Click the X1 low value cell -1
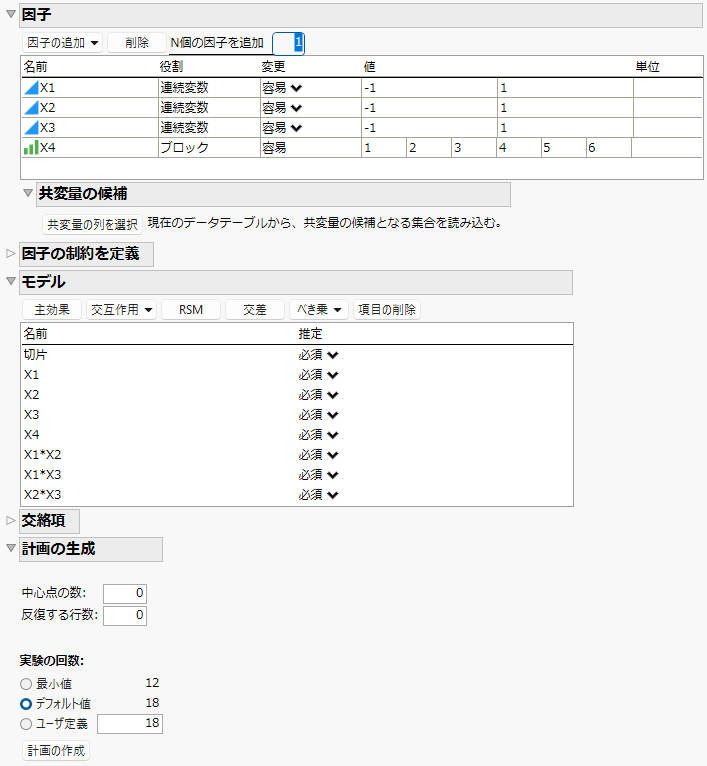The width and height of the screenshot is (707, 766). pos(429,88)
